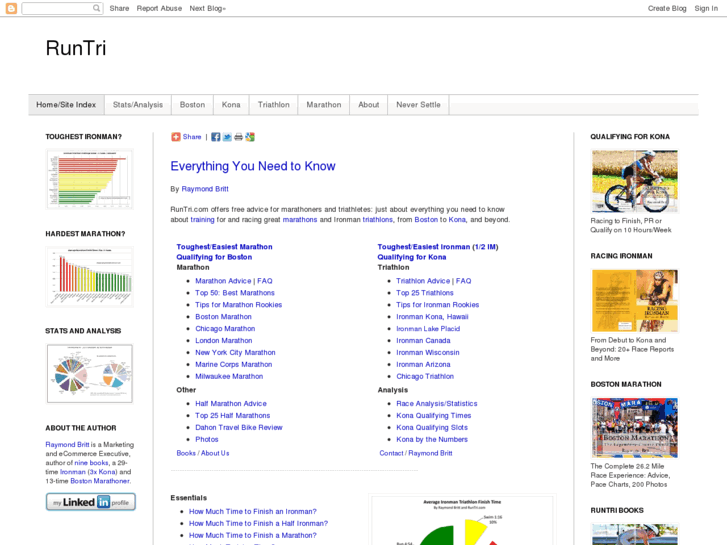727x545 pixels.
Task: Open Ironman Wisconsin link
Action: (x=427, y=353)
